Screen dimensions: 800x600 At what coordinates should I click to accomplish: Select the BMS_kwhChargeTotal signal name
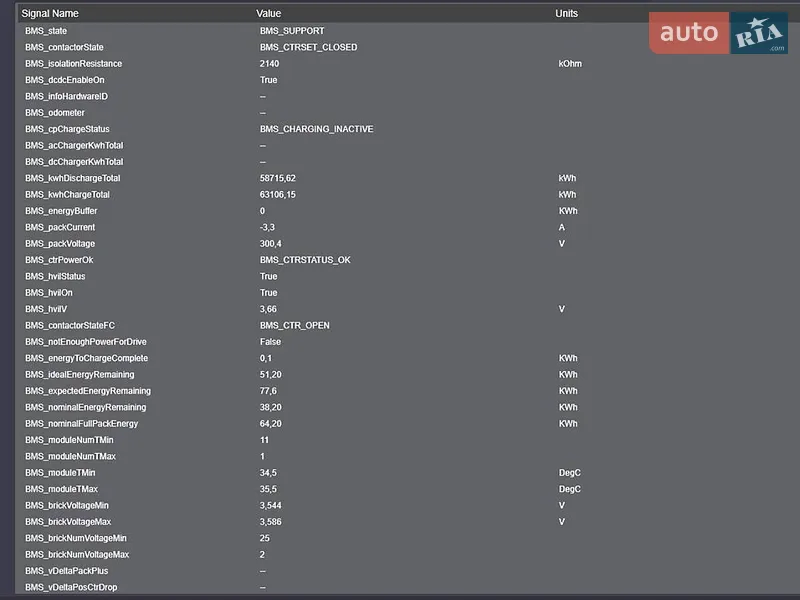point(67,194)
